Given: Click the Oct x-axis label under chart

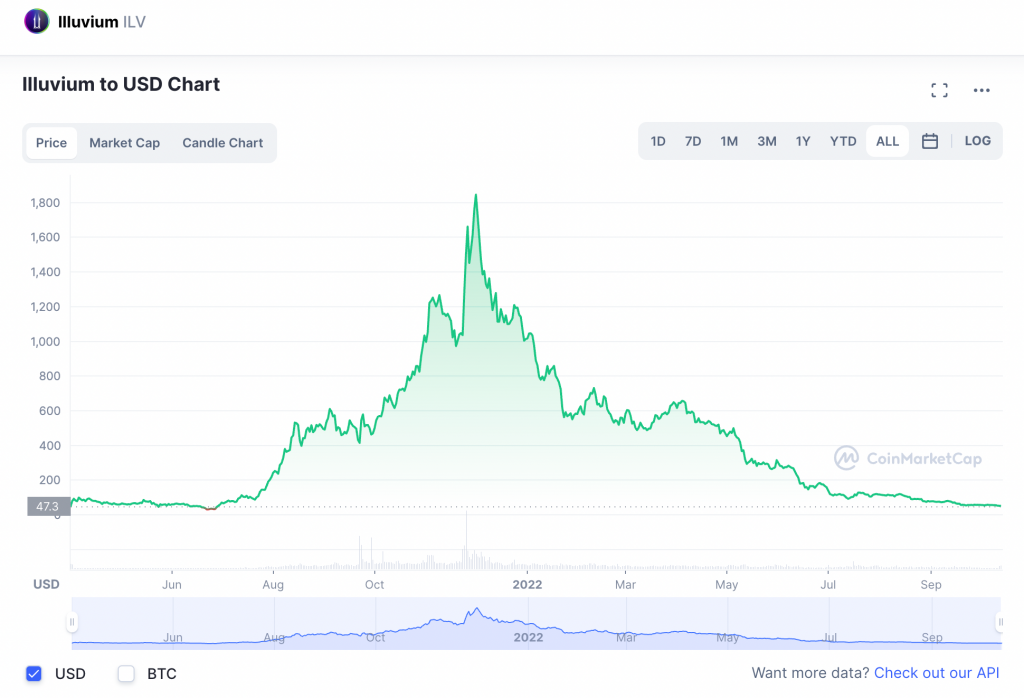Looking at the screenshot, I should 374,584.
